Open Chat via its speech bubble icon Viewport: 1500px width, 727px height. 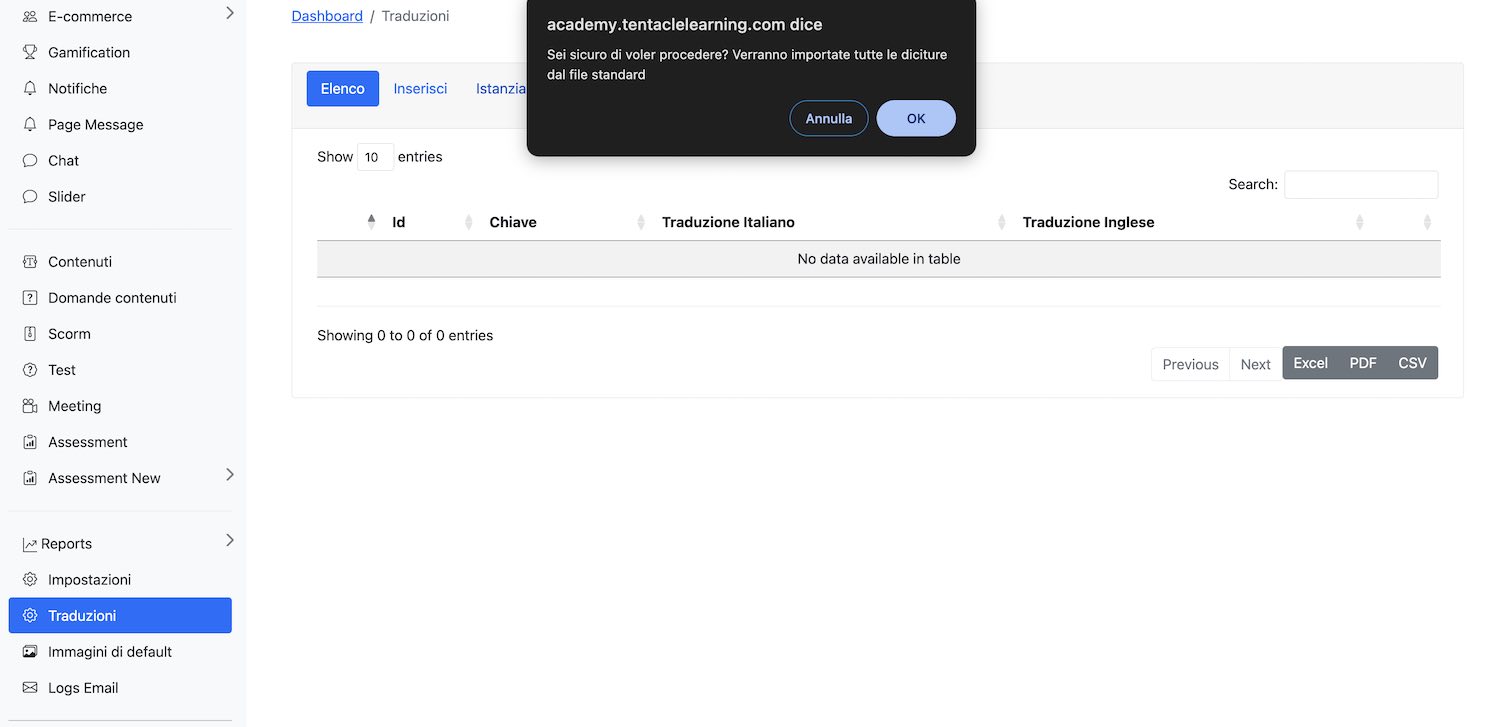tap(30, 160)
